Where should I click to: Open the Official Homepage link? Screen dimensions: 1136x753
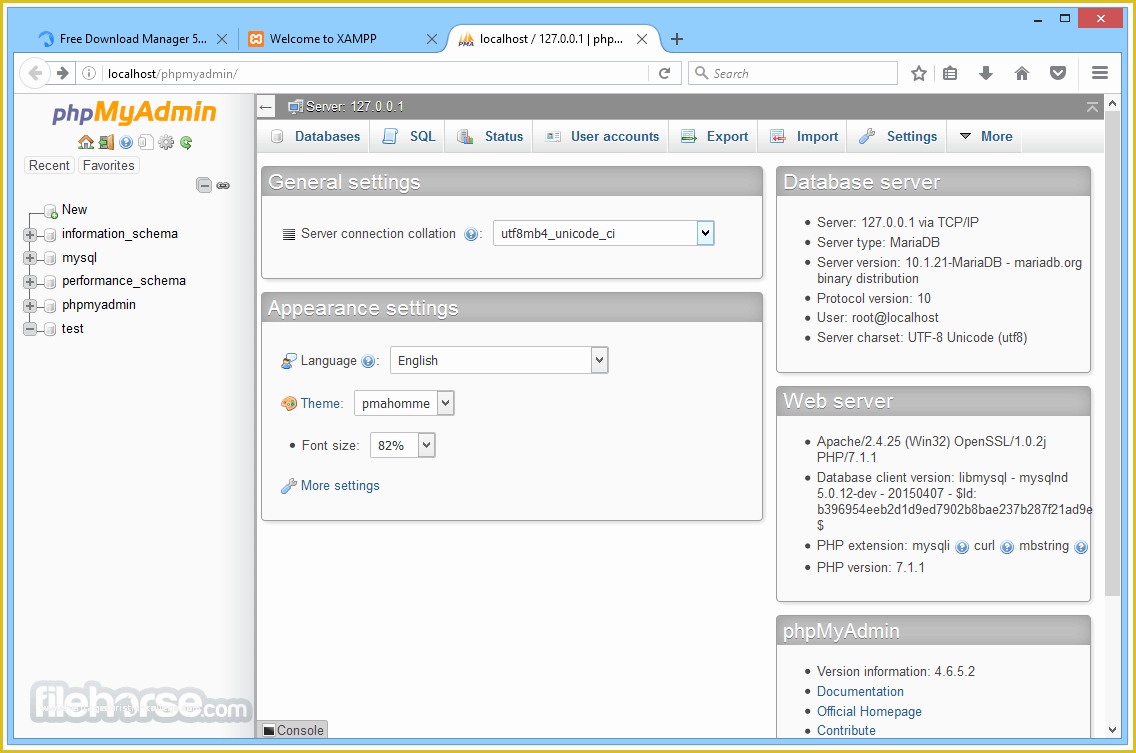(x=869, y=712)
